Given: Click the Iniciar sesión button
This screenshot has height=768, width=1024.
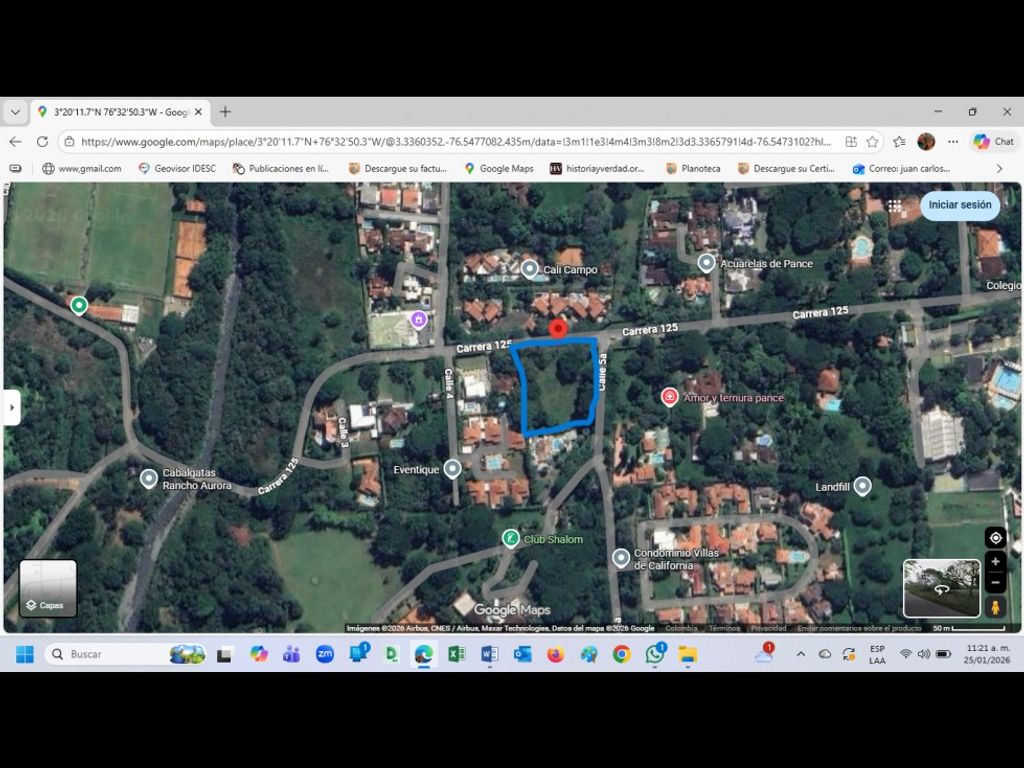Looking at the screenshot, I should (959, 205).
